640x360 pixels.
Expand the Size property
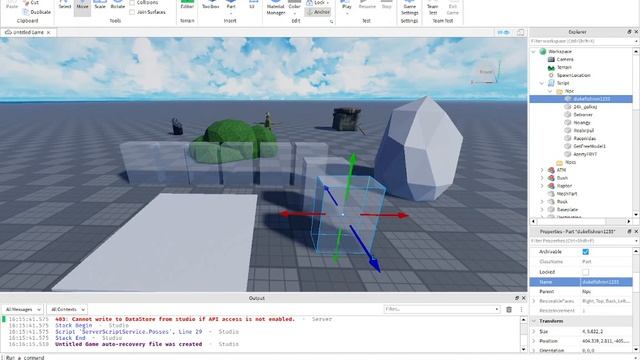533,331
